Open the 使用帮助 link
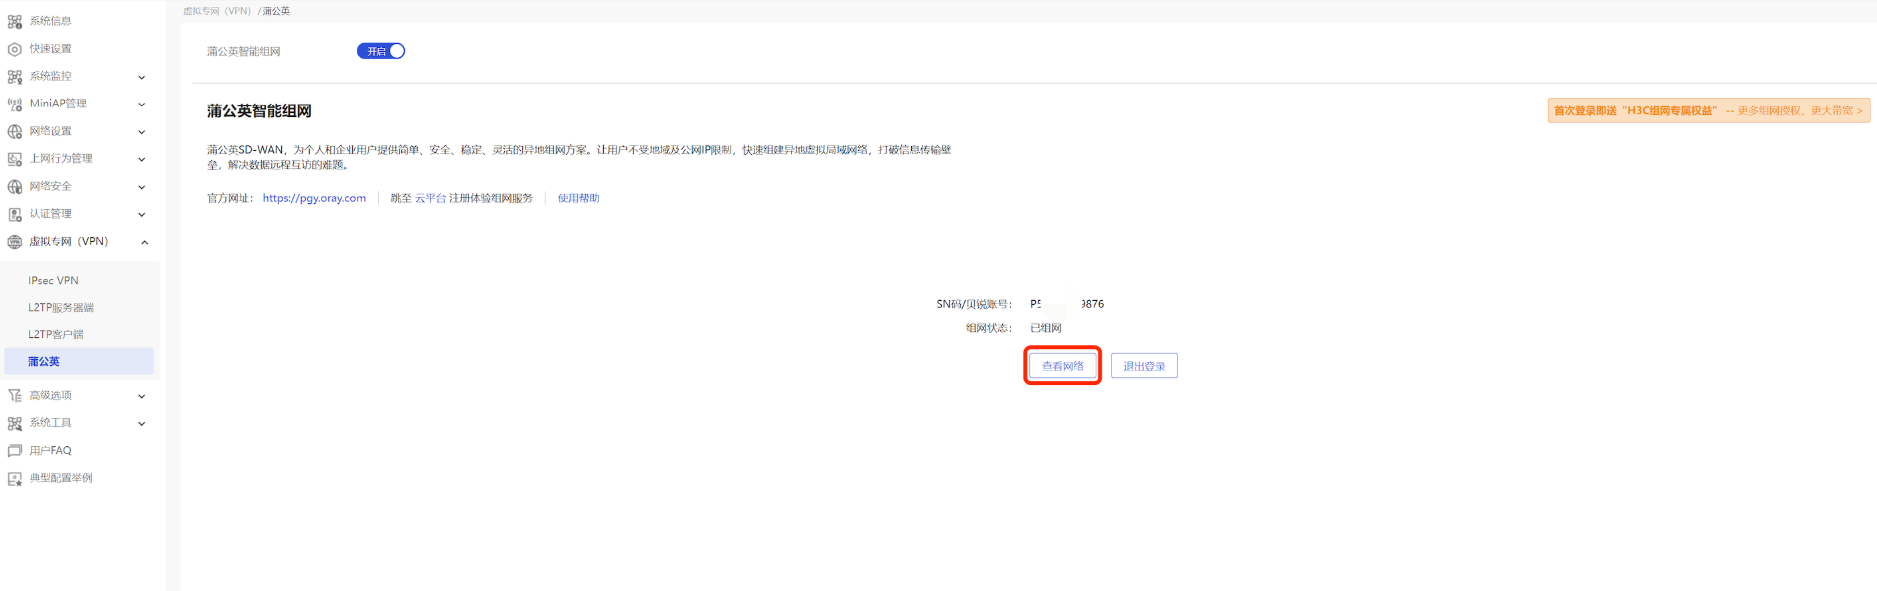Image resolution: width=1877 pixels, height=591 pixels. (x=578, y=198)
